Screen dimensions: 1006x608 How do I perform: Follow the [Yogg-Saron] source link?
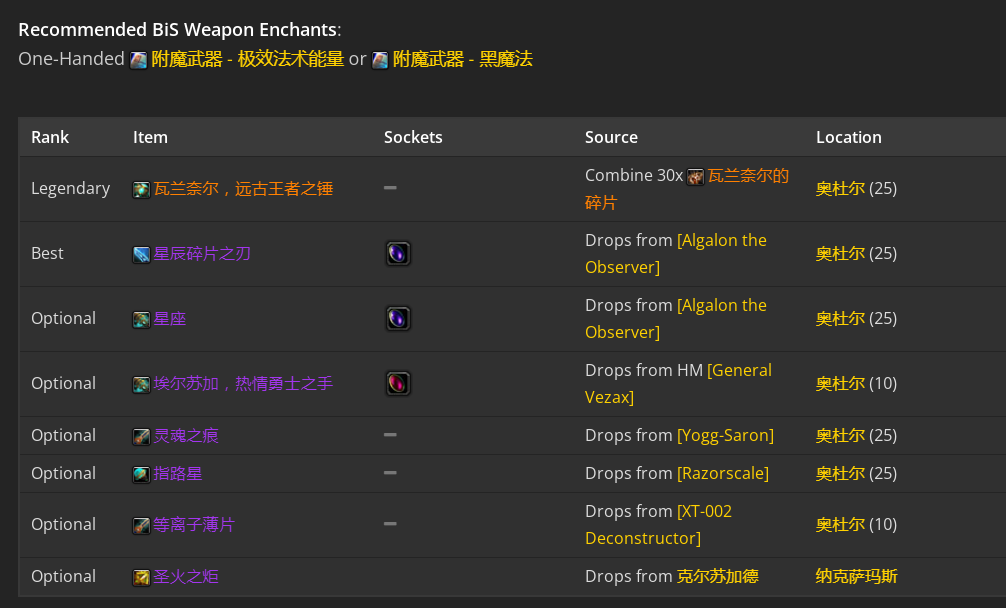(x=726, y=435)
